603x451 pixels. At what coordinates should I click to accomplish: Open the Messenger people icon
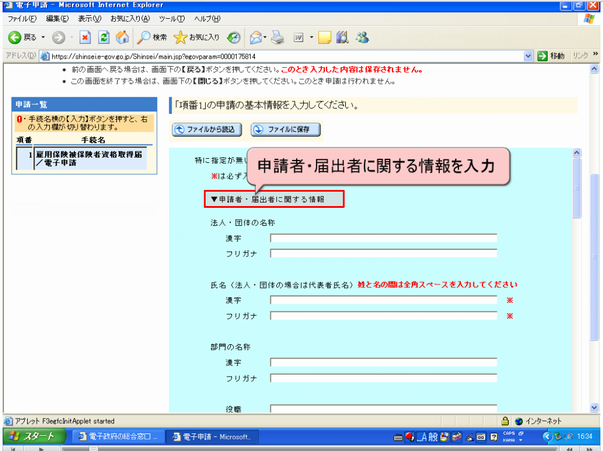click(362, 37)
